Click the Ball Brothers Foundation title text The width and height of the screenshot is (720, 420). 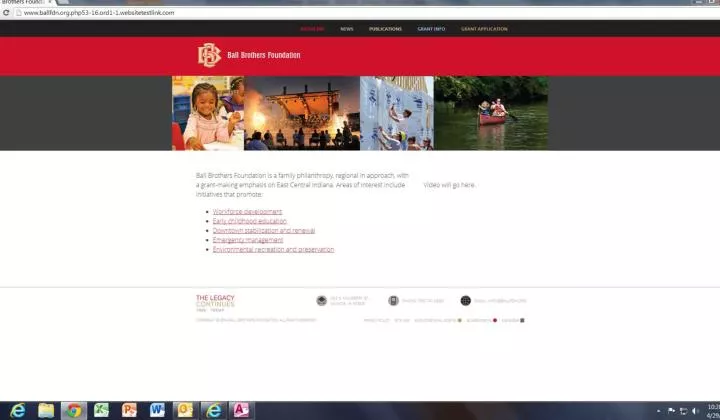[x=264, y=55]
